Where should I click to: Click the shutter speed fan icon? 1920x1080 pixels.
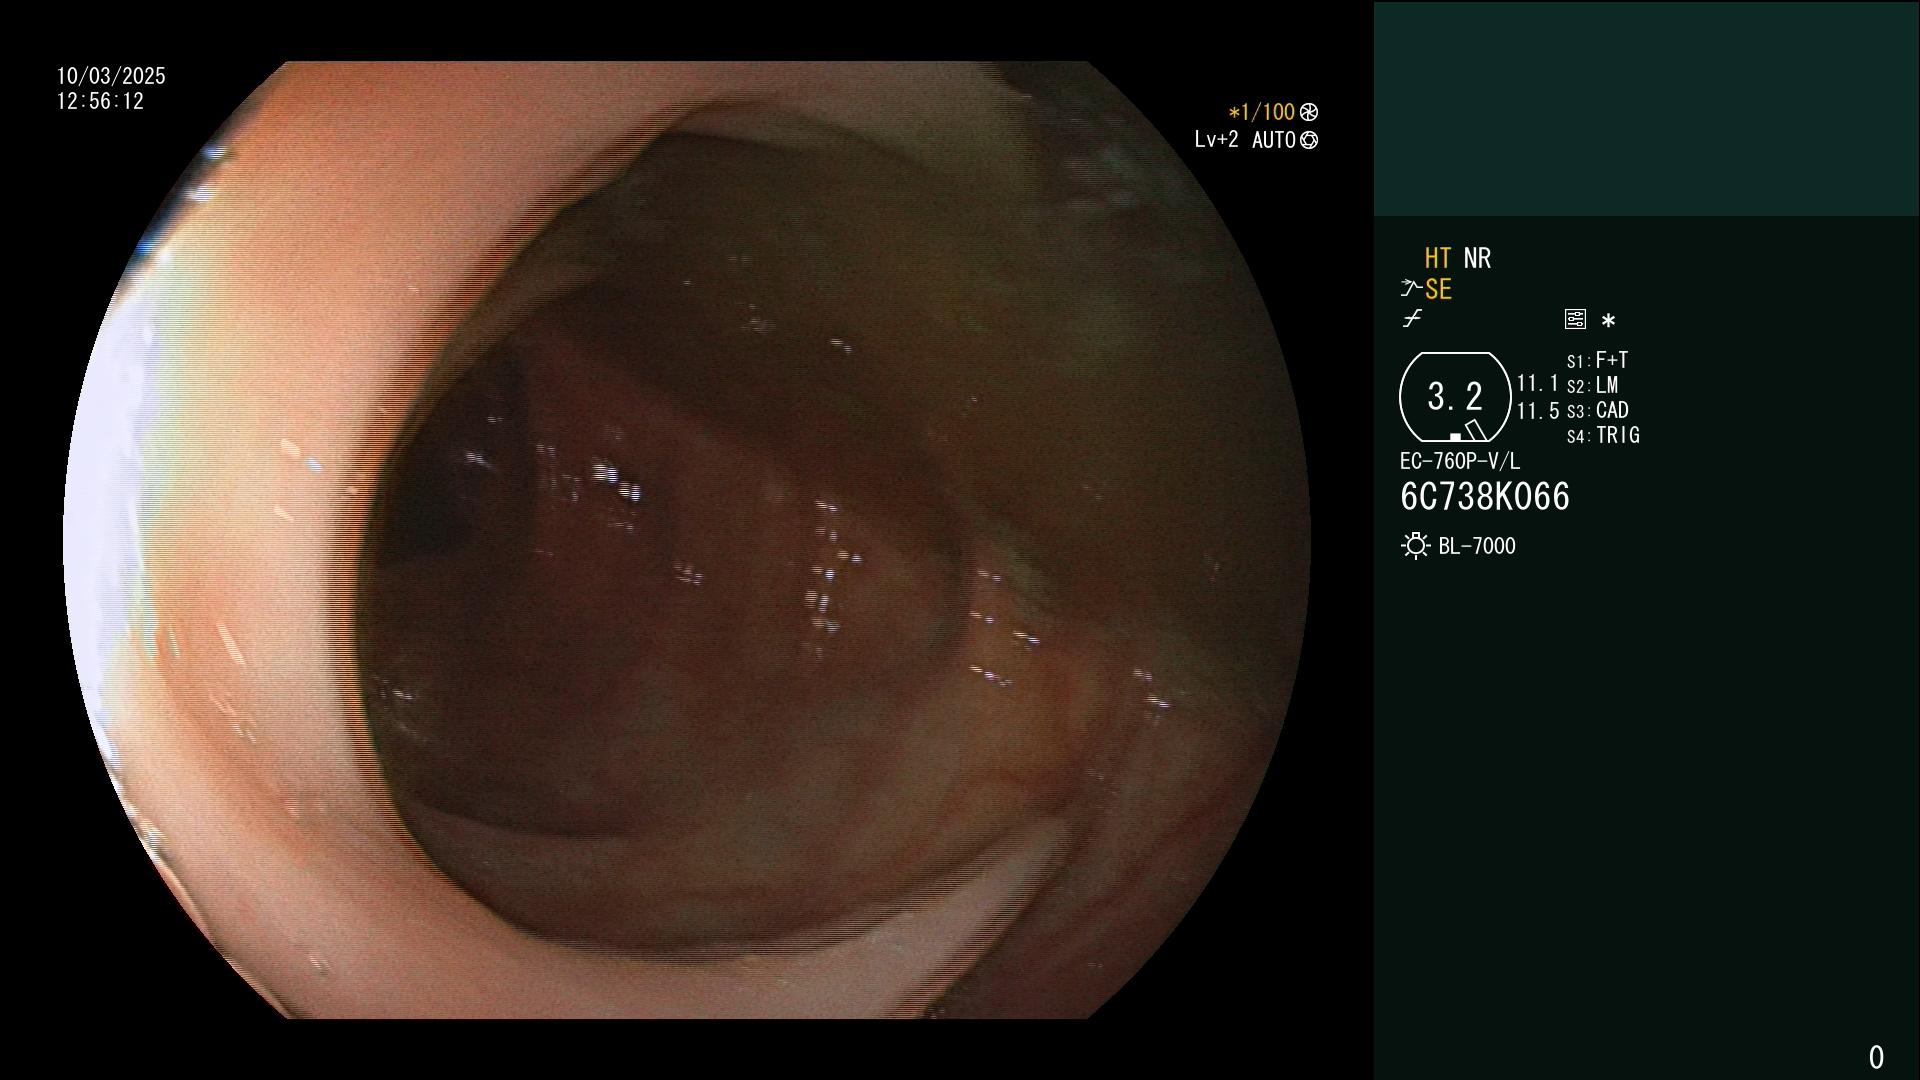pos(1309,112)
